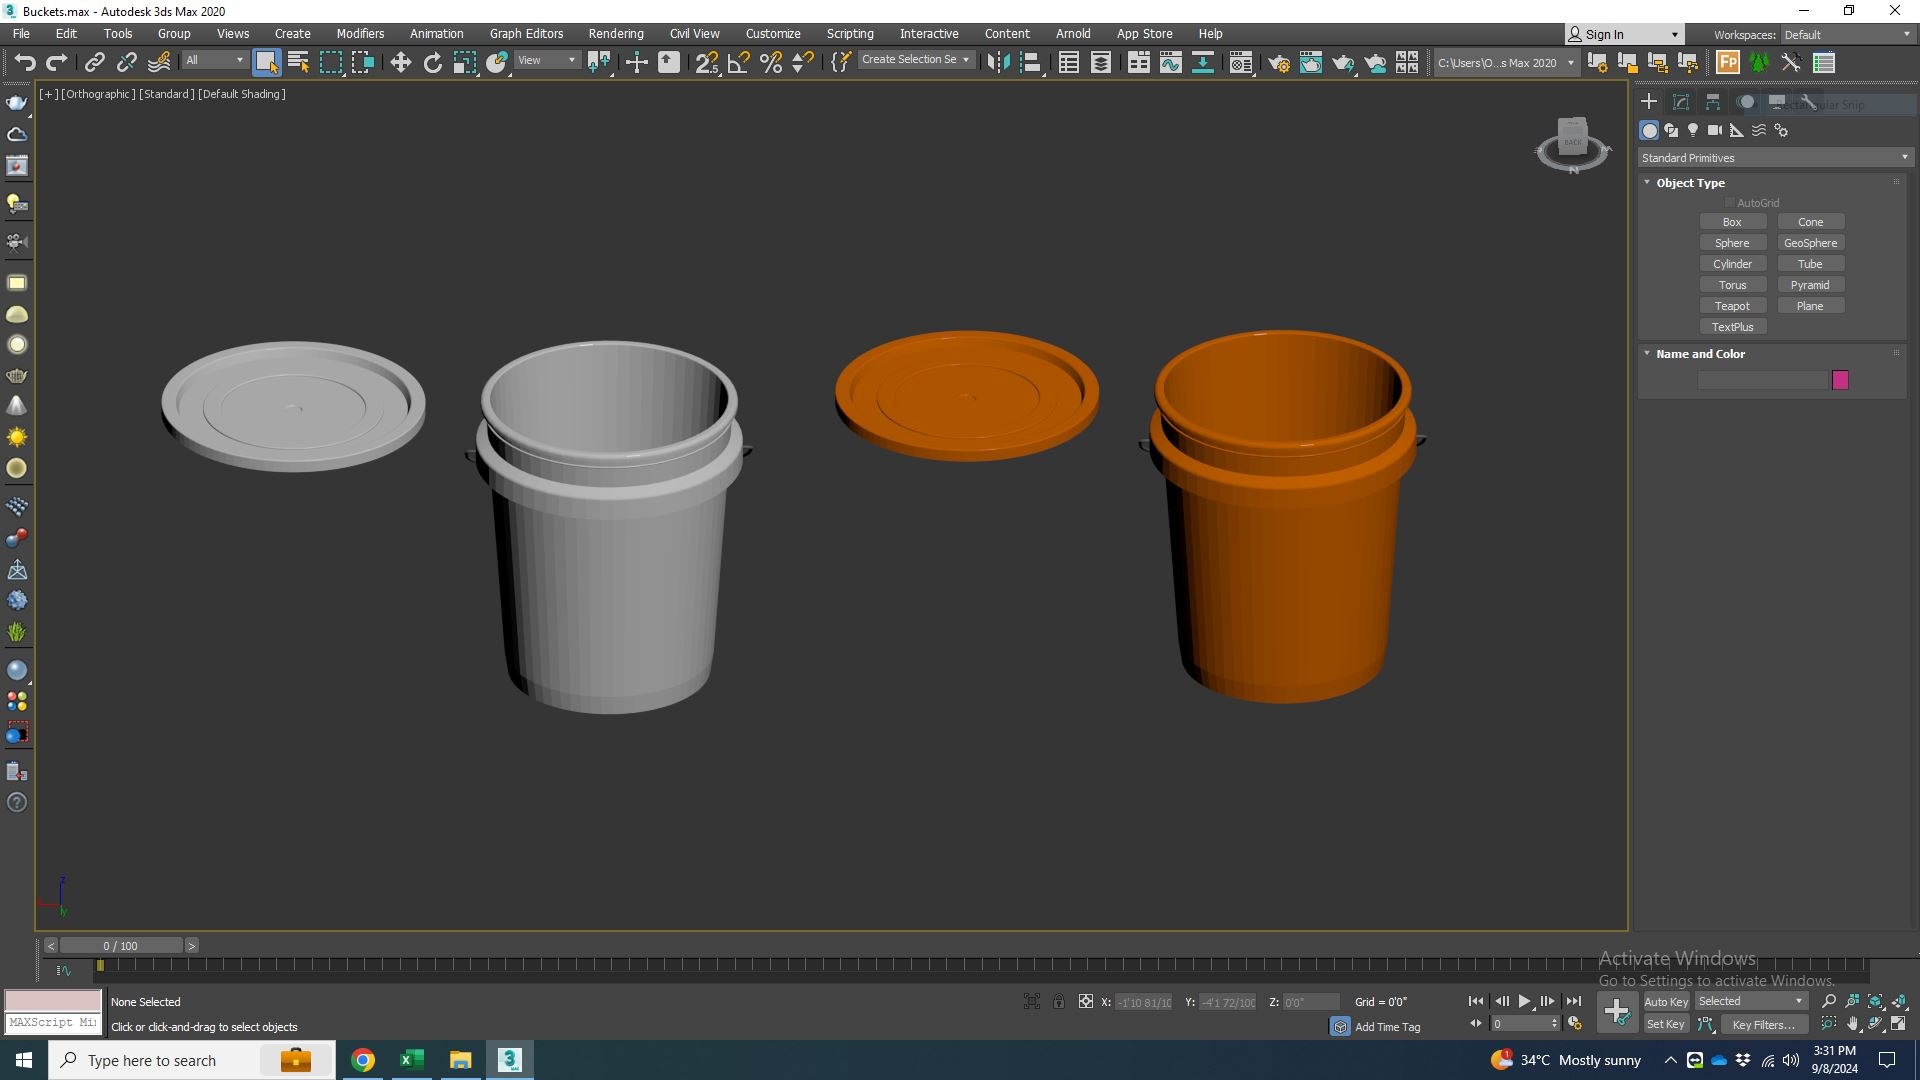The width and height of the screenshot is (1920, 1080).
Task: Open the selection filter All dropdown
Action: [x=214, y=61]
